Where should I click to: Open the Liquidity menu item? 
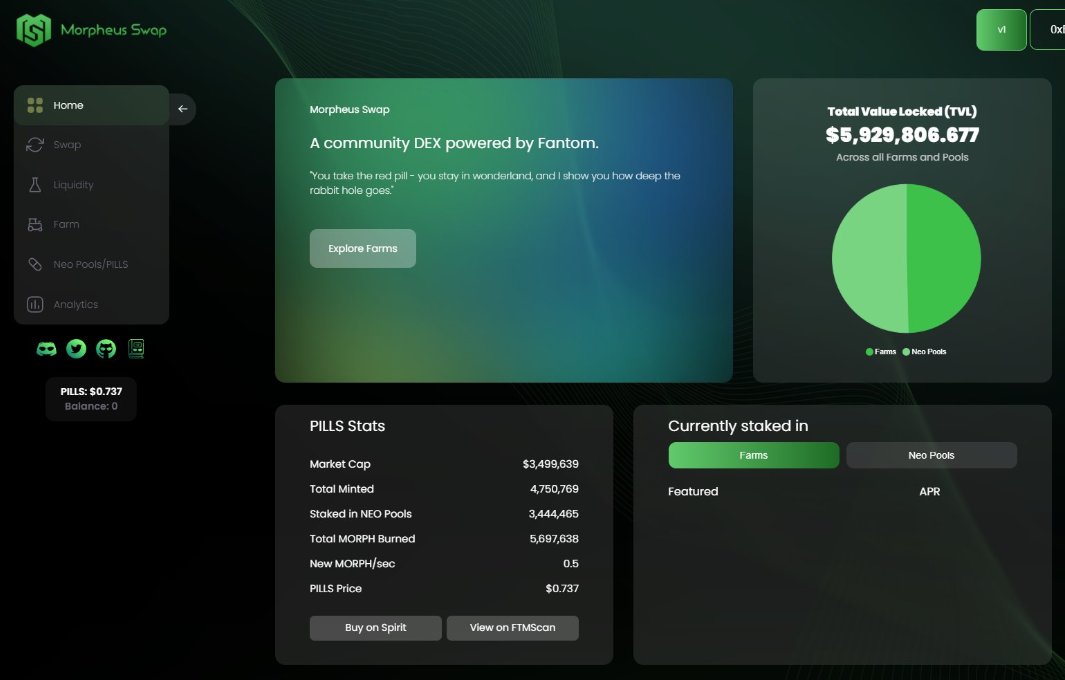pos(91,185)
